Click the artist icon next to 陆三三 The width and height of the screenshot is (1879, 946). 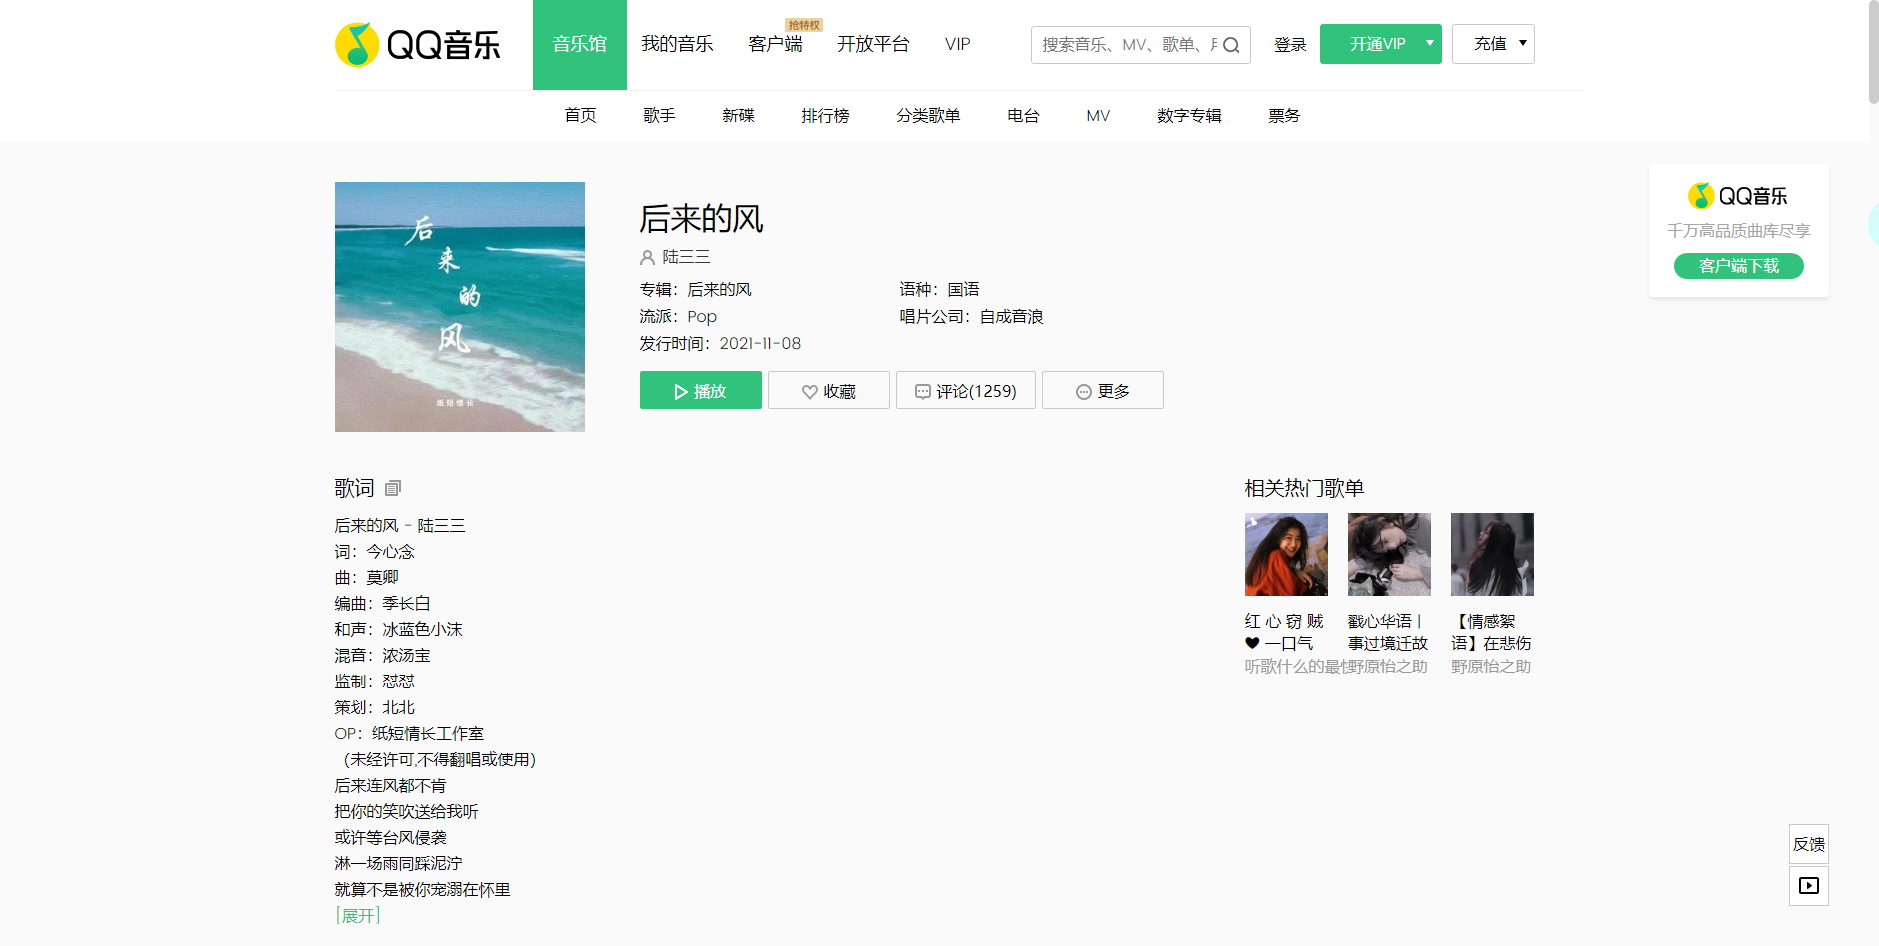tap(647, 258)
